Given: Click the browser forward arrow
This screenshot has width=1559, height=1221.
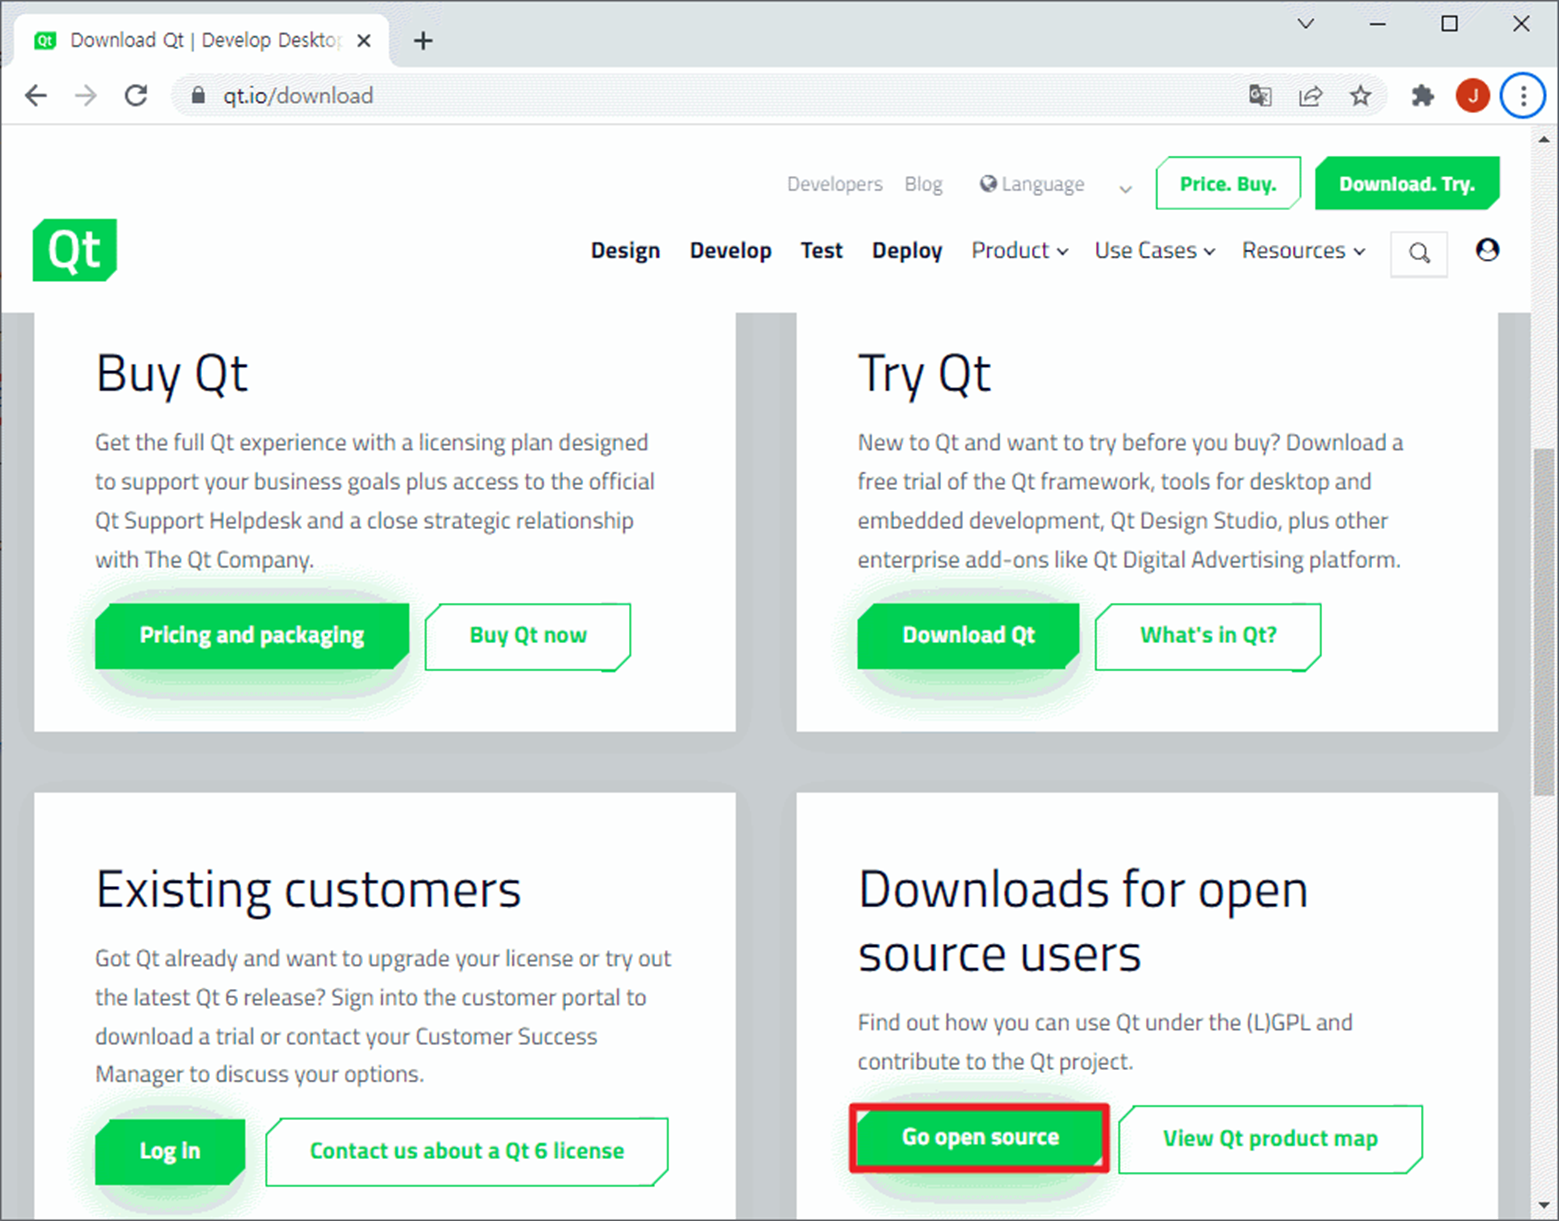Looking at the screenshot, I should coord(86,96).
